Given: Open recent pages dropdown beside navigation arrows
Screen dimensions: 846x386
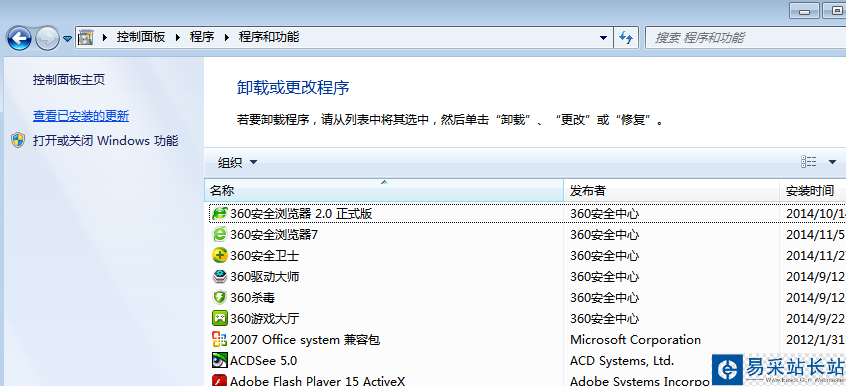Looking at the screenshot, I should pyautogui.click(x=67, y=38).
